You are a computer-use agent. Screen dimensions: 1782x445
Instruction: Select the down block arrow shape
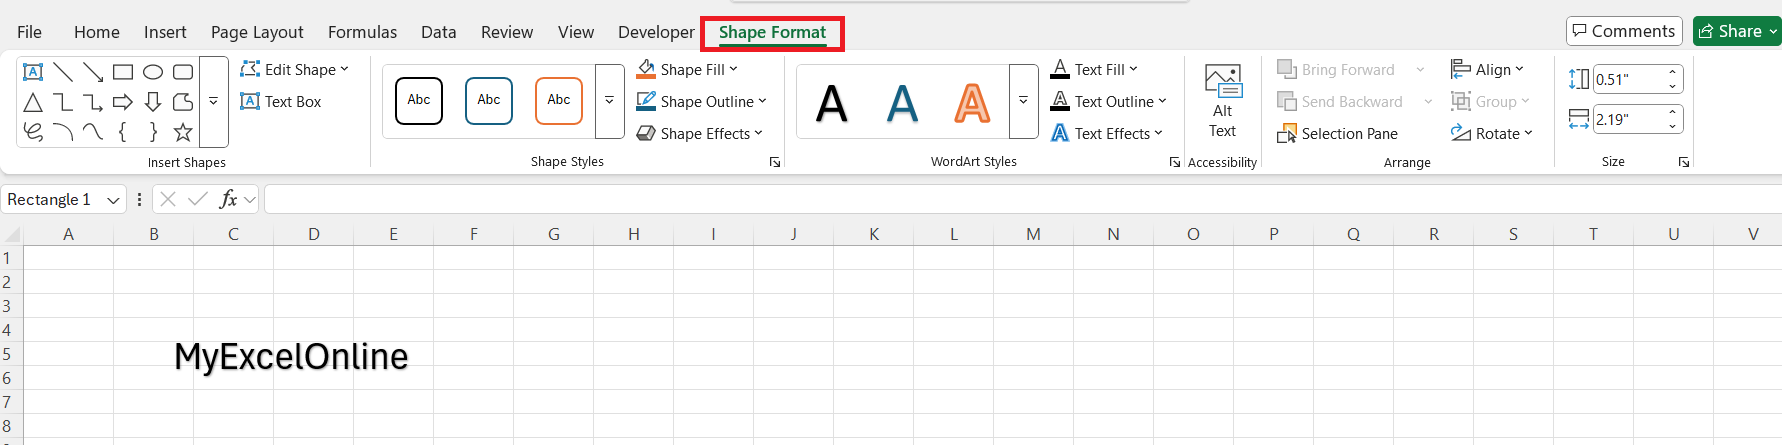coord(153,102)
